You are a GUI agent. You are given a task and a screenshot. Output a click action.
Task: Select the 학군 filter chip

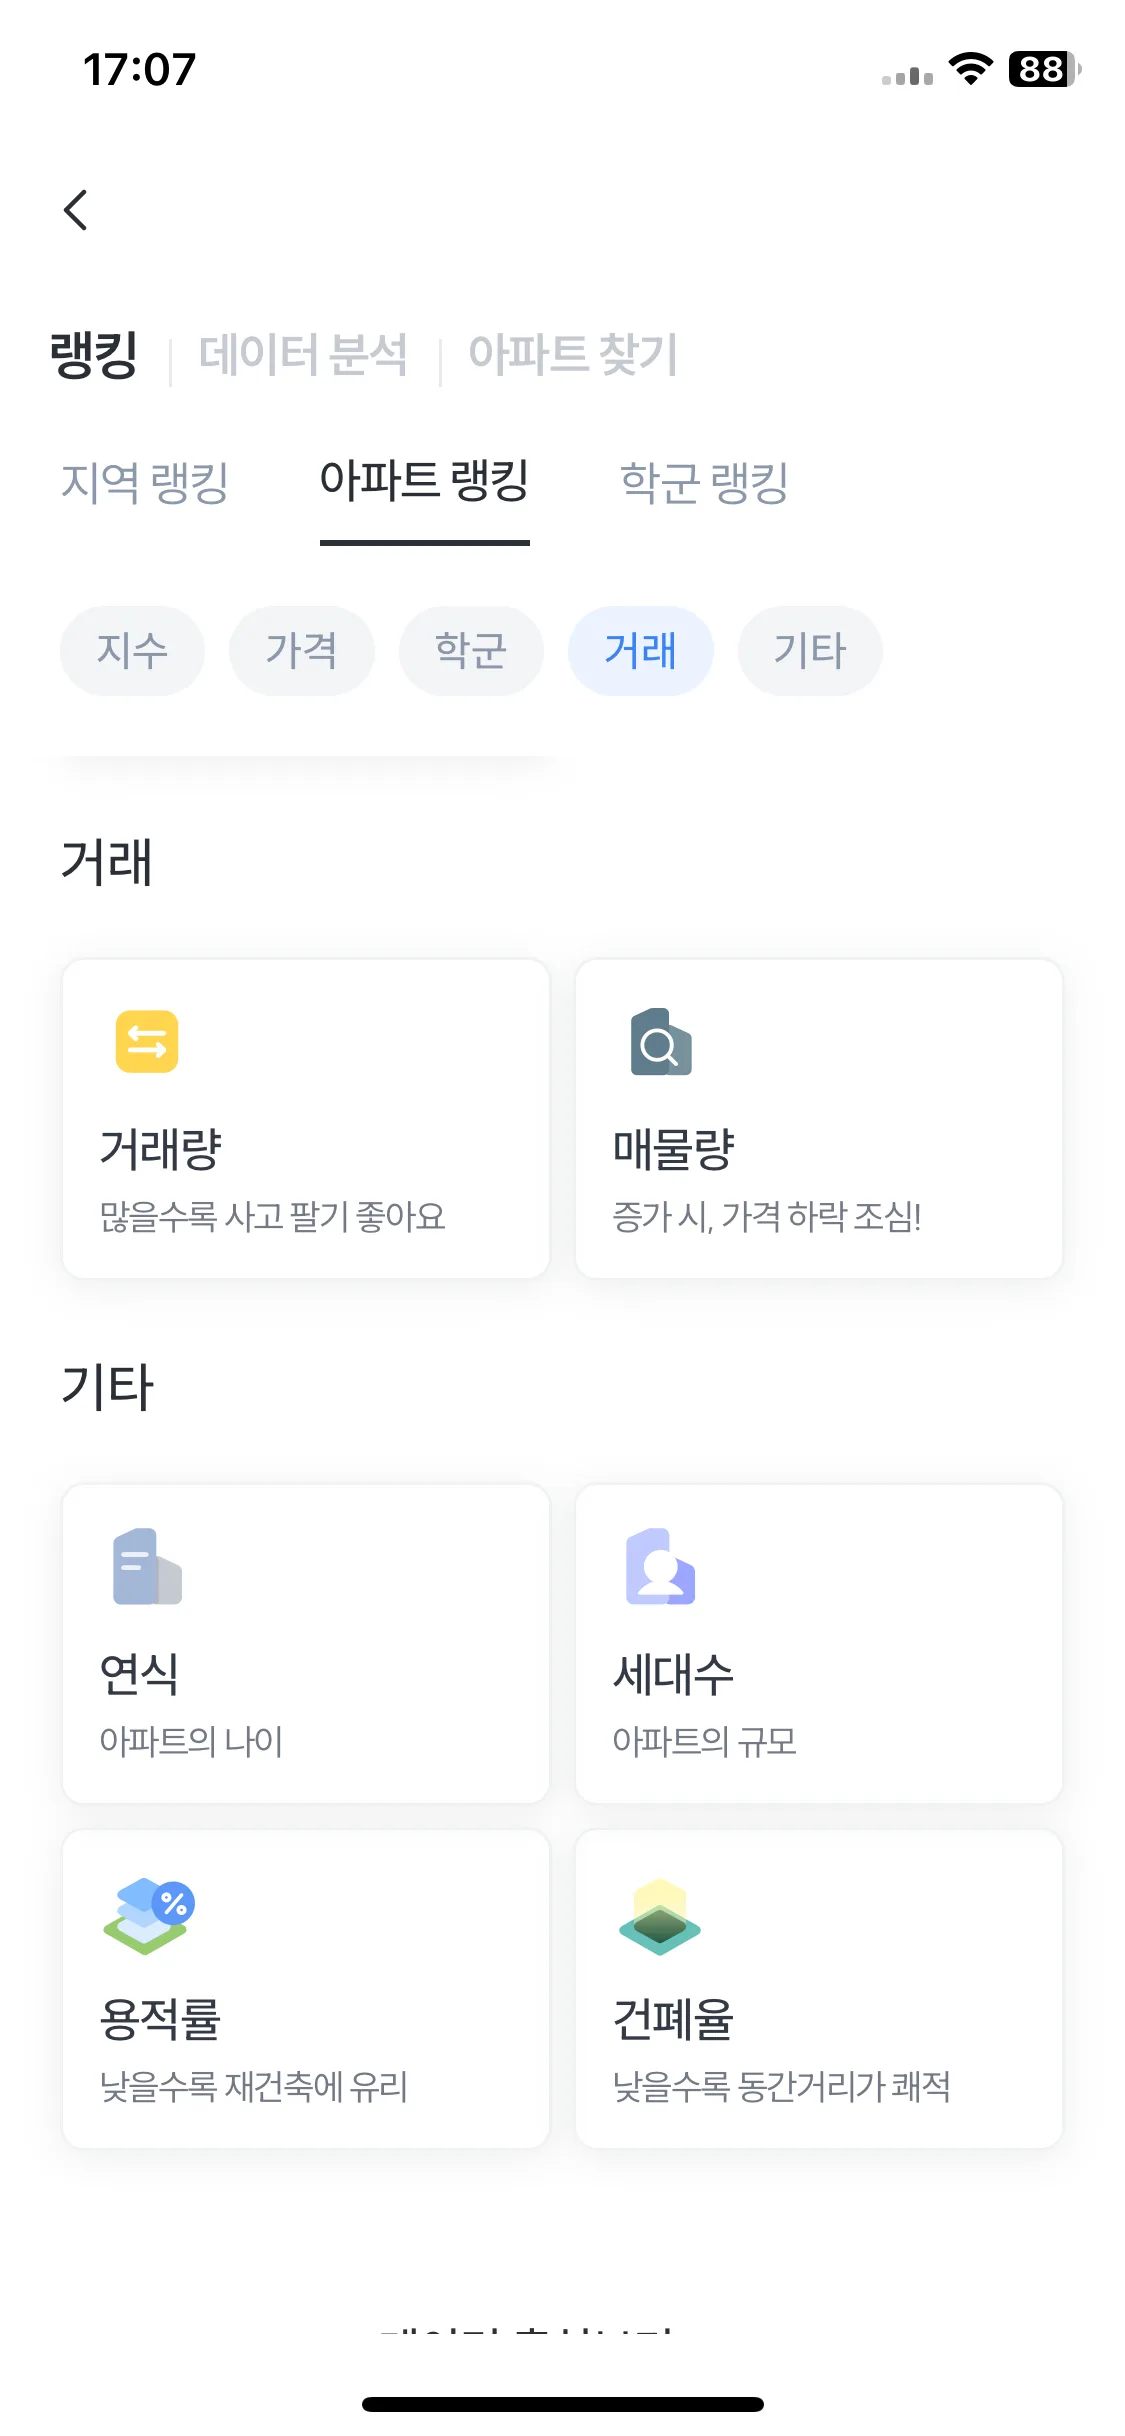coord(471,651)
